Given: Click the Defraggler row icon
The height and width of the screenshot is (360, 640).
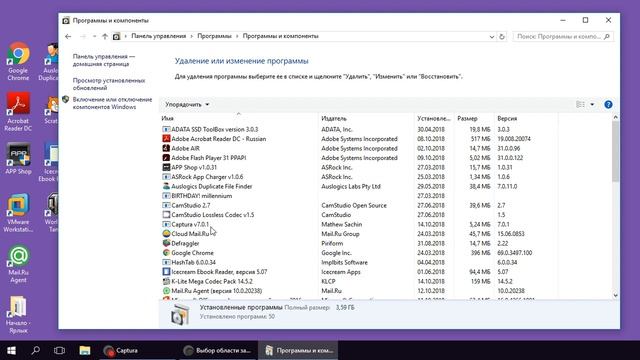Looking at the screenshot, I should click(x=166, y=243).
